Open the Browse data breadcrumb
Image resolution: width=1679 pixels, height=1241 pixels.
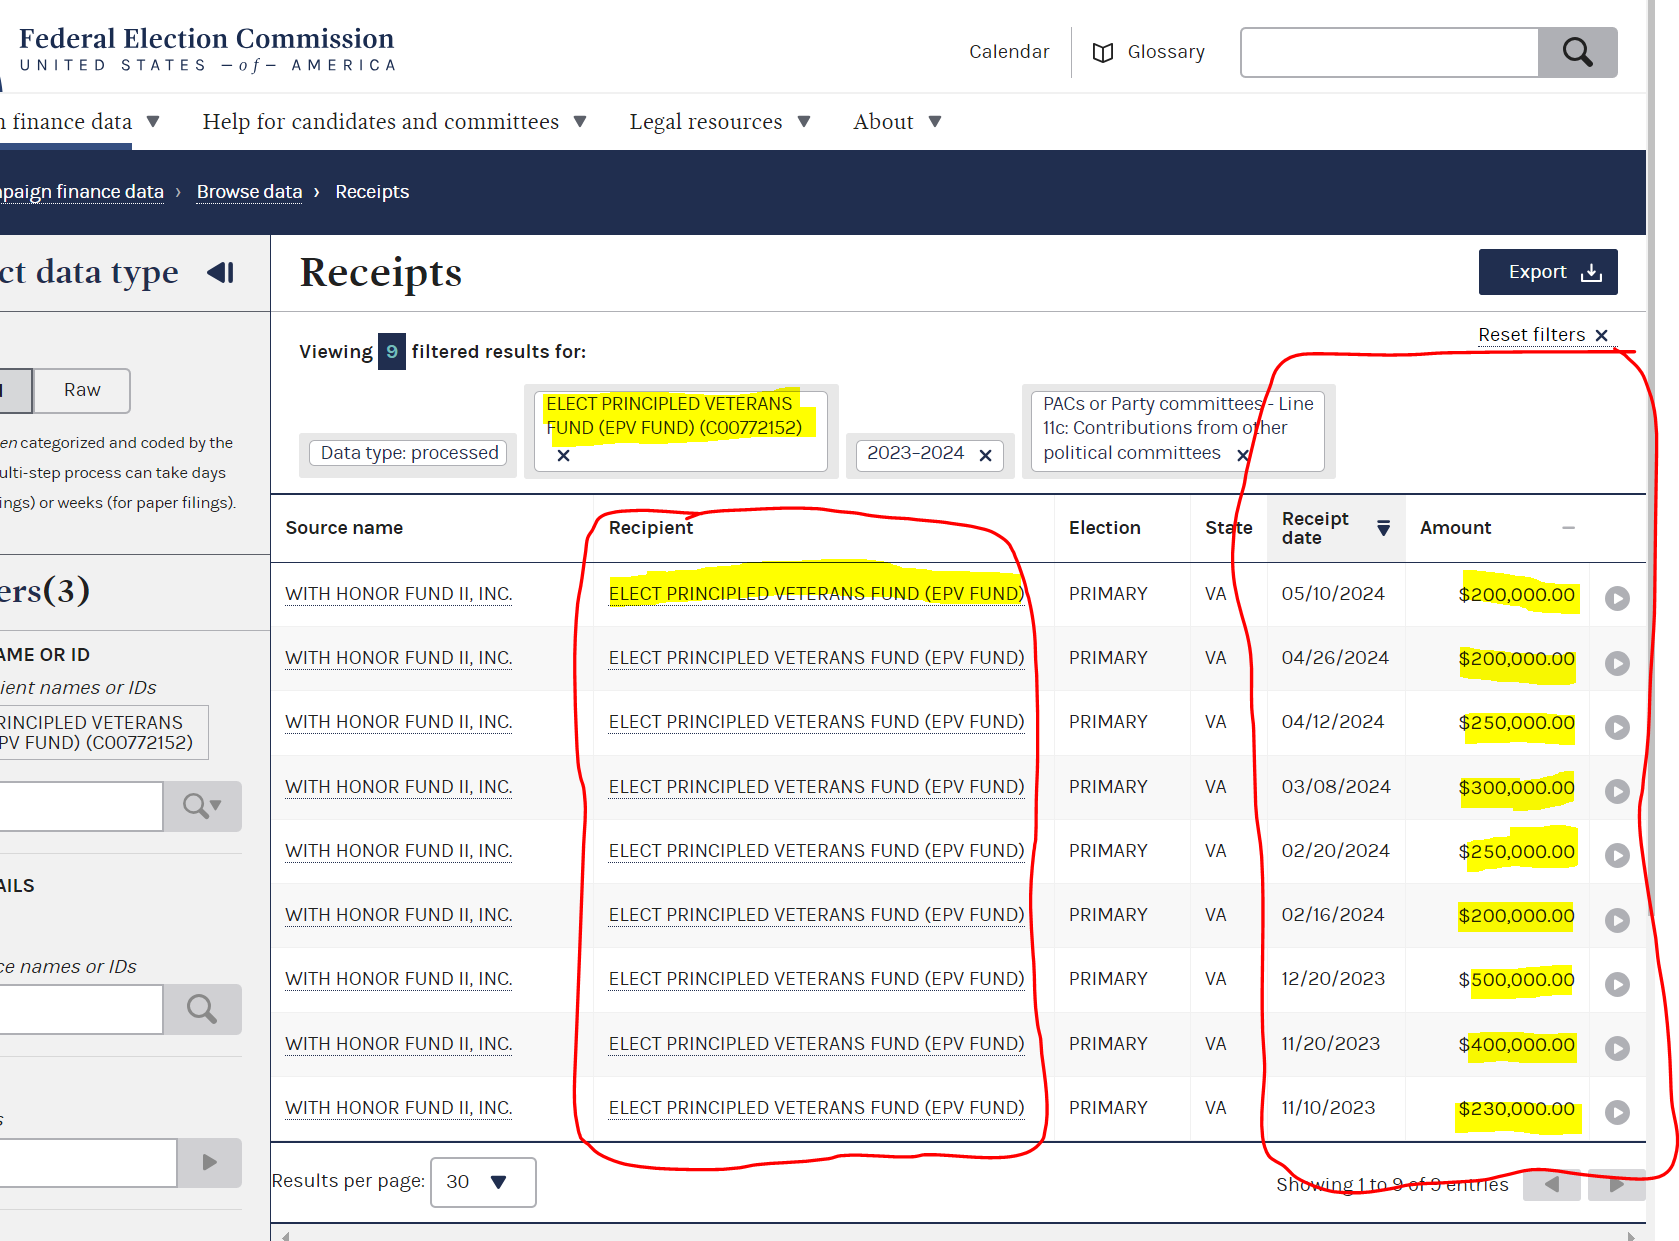[249, 192]
